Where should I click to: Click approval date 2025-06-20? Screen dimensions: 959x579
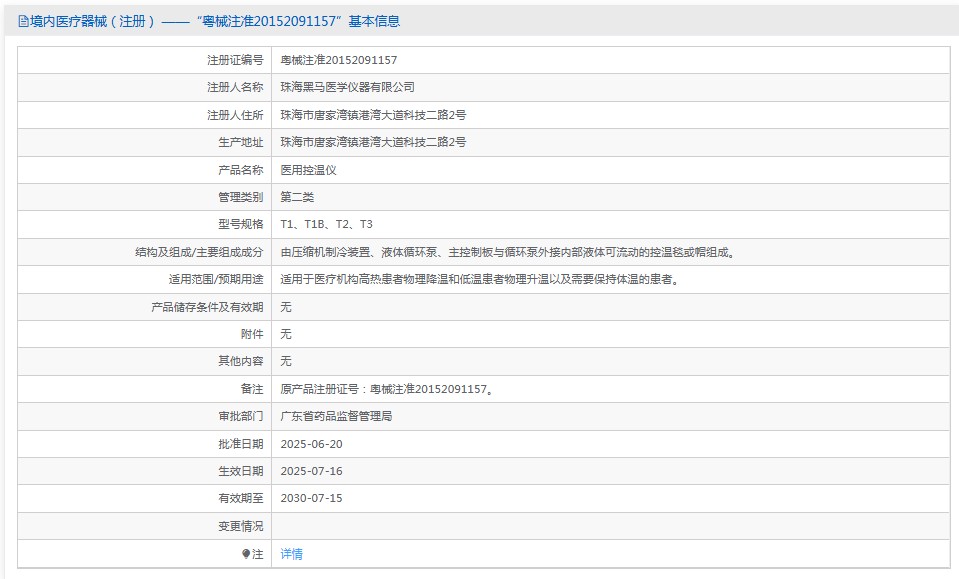(x=311, y=444)
